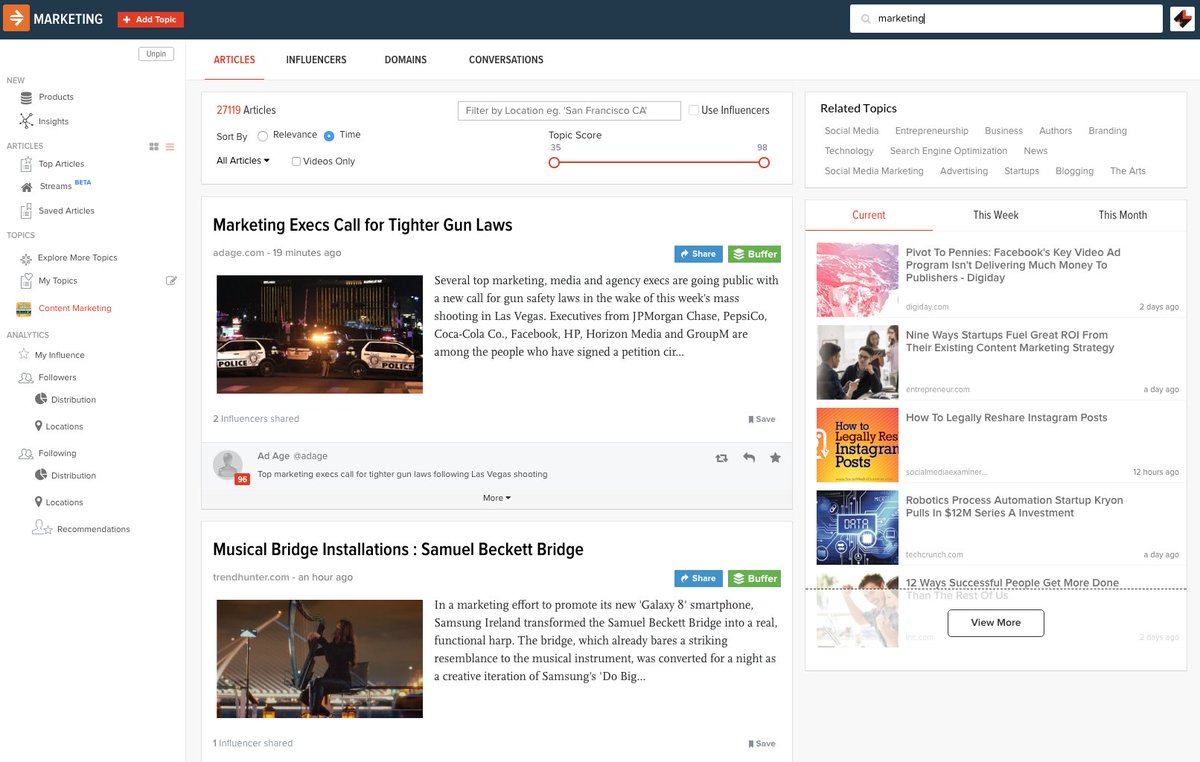Switch to the Domains tab
Screen dimensions: 1200x762
point(406,60)
